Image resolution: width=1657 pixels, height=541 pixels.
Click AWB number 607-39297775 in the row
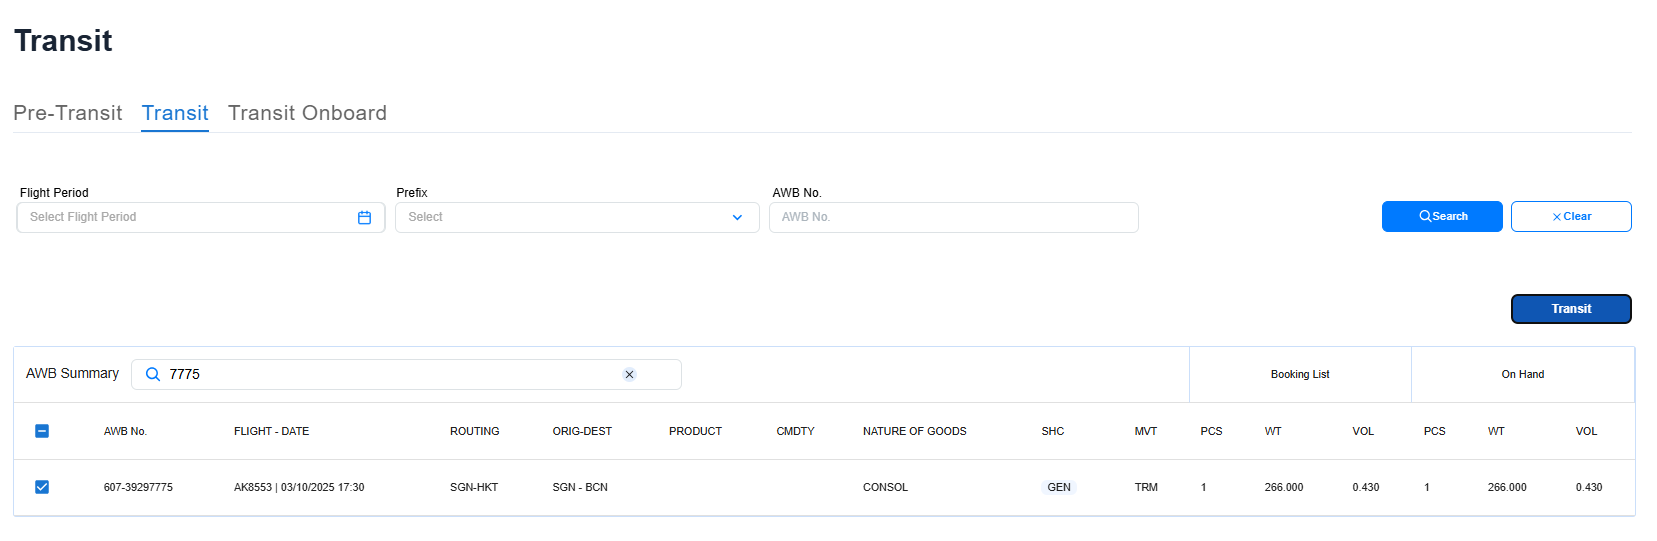click(x=138, y=488)
